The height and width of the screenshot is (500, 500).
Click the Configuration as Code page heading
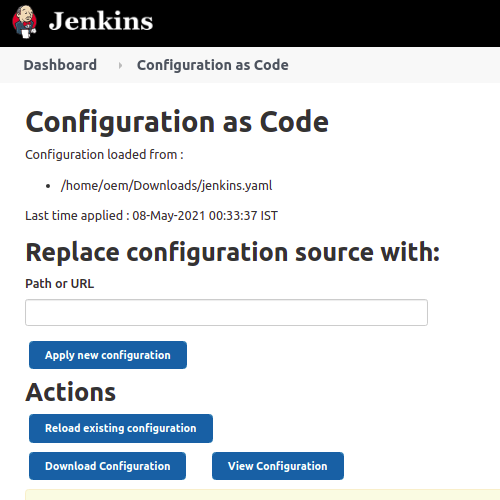(x=177, y=122)
